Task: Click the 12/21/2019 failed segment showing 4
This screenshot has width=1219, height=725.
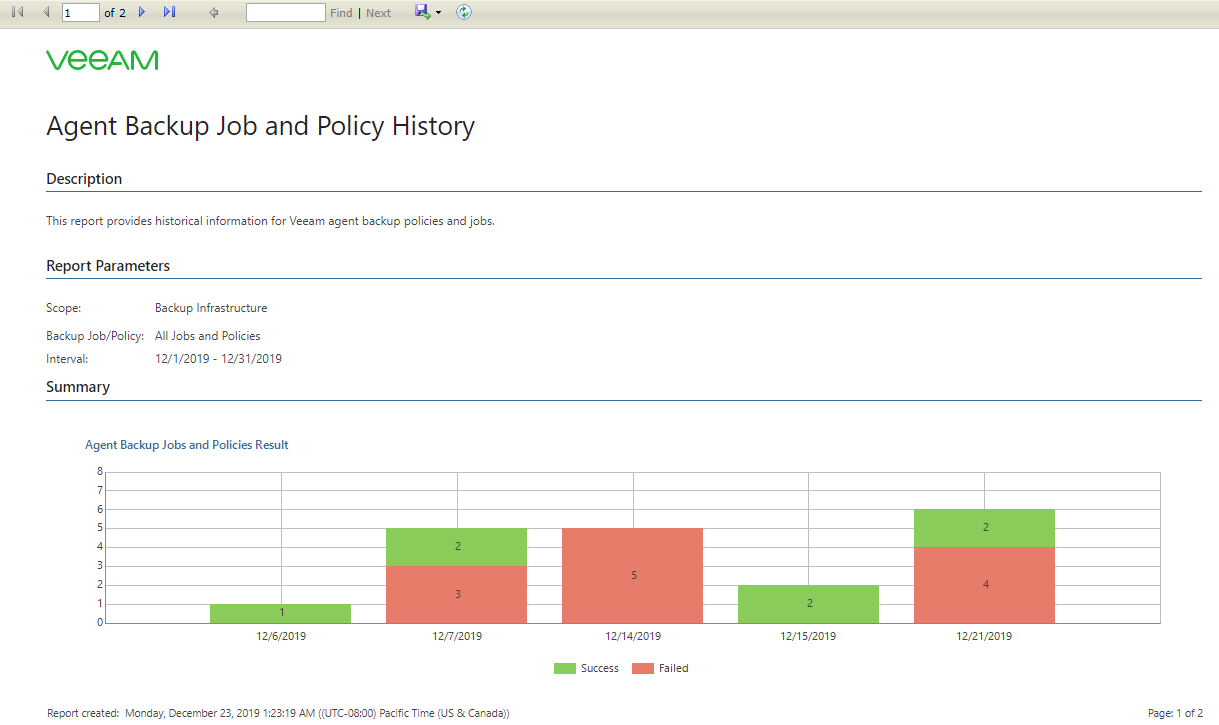Action: [x=984, y=585]
